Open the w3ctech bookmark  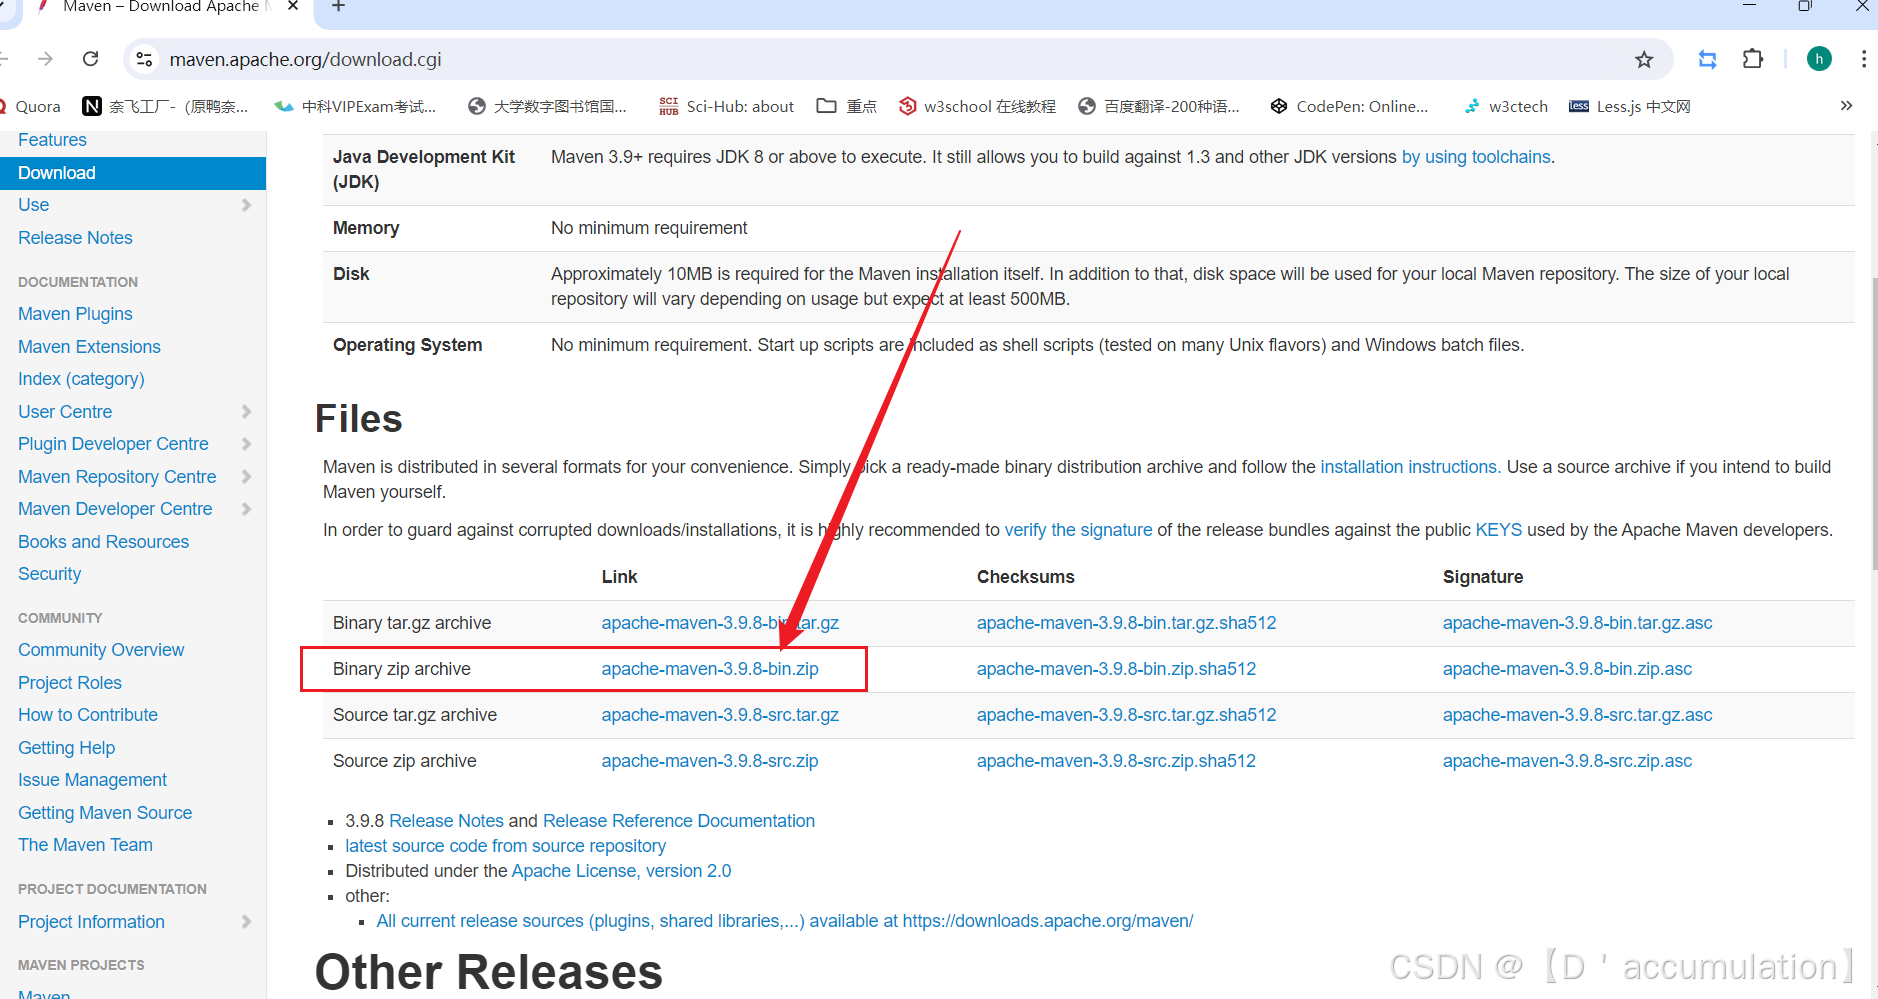point(1506,106)
